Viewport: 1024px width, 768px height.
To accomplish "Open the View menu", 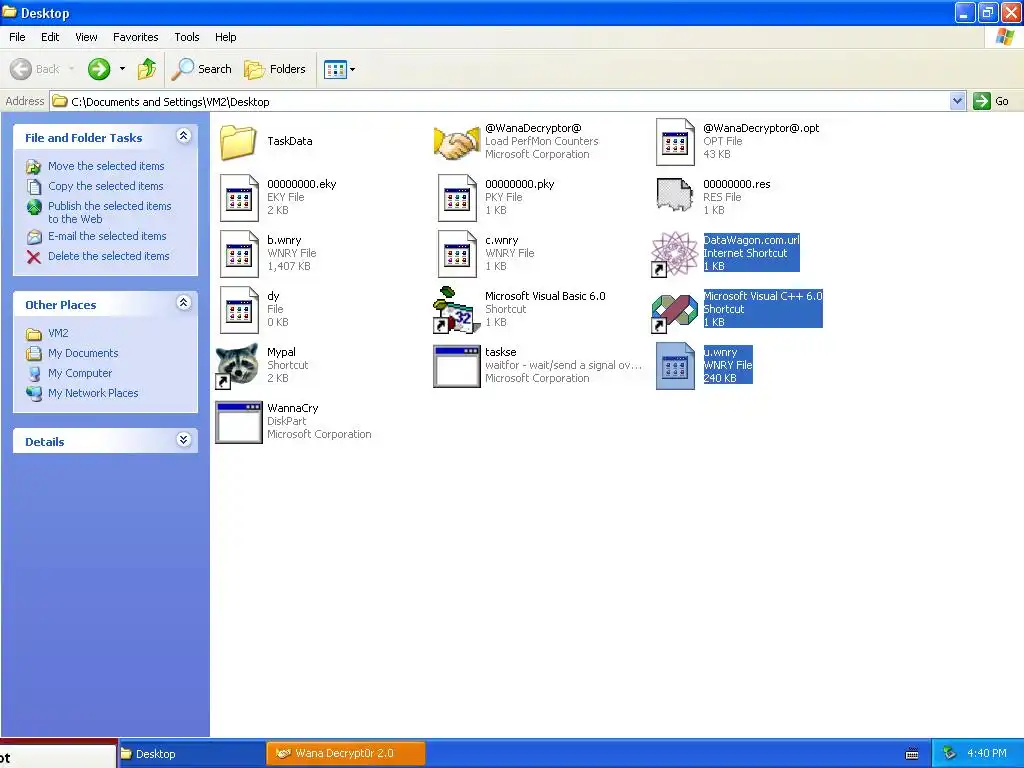I will tap(86, 37).
